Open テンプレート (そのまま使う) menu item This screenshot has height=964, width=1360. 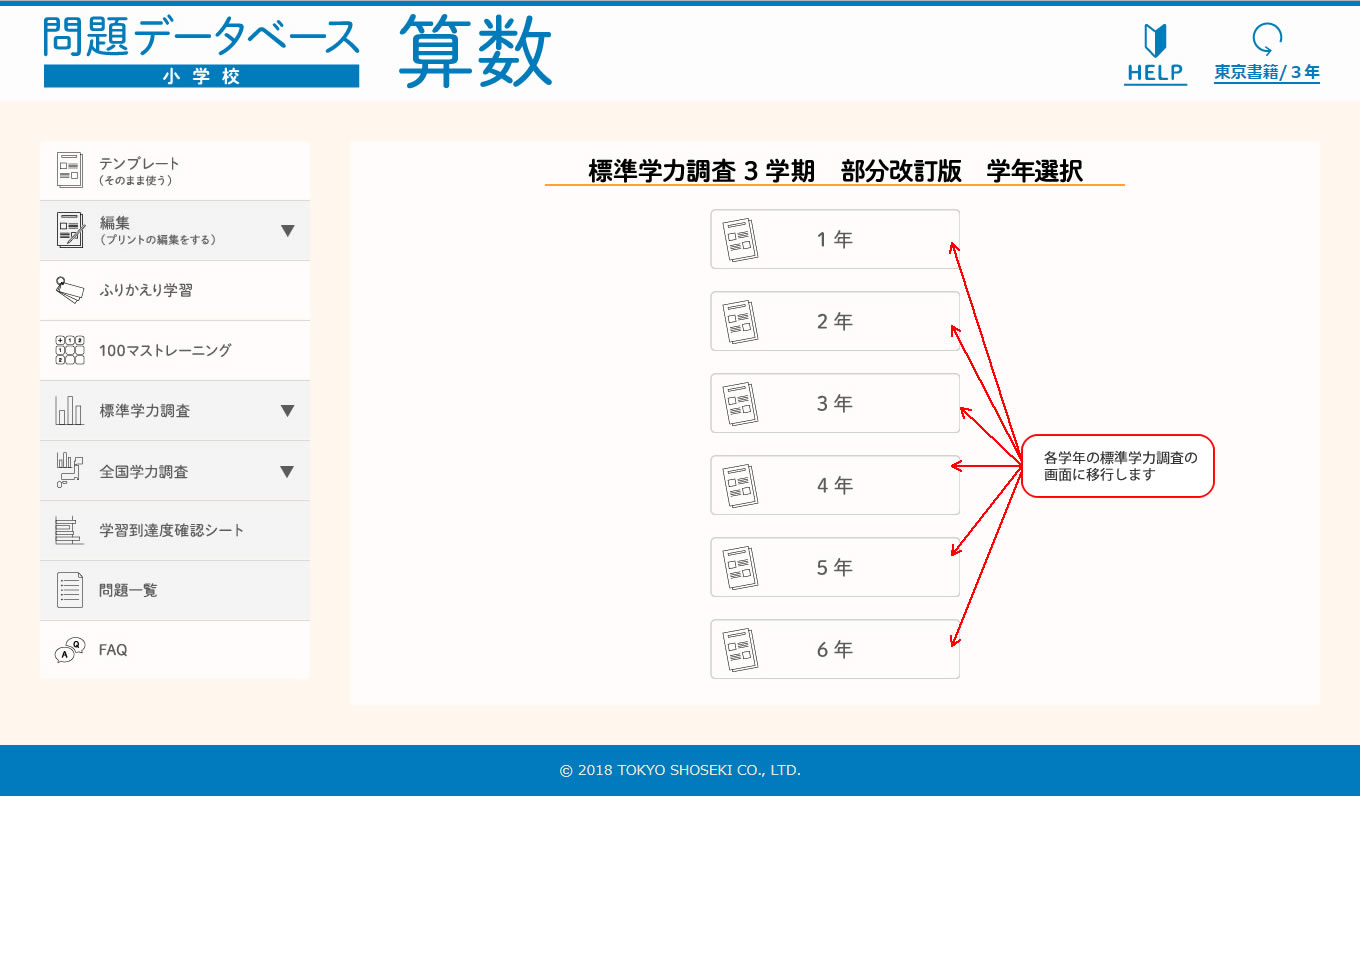[x=175, y=171]
